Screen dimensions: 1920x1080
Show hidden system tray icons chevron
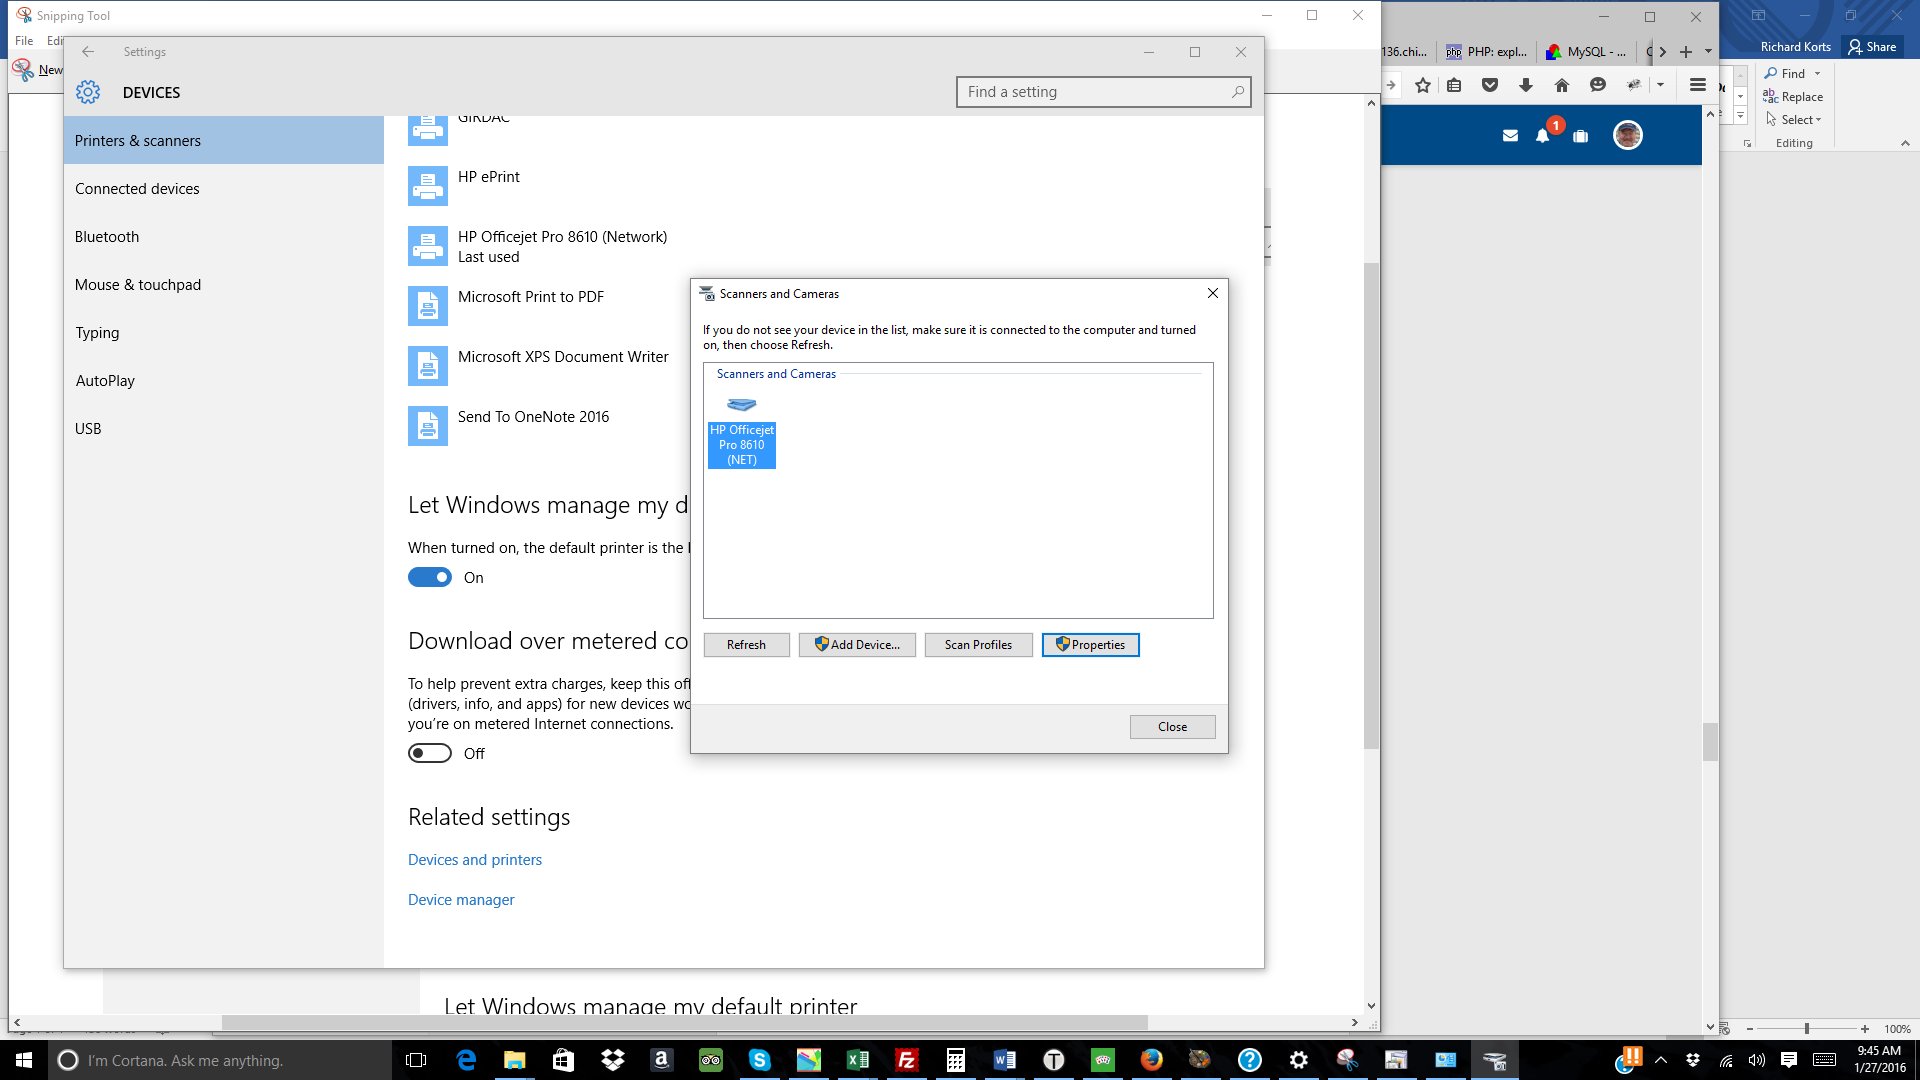click(x=1661, y=1060)
